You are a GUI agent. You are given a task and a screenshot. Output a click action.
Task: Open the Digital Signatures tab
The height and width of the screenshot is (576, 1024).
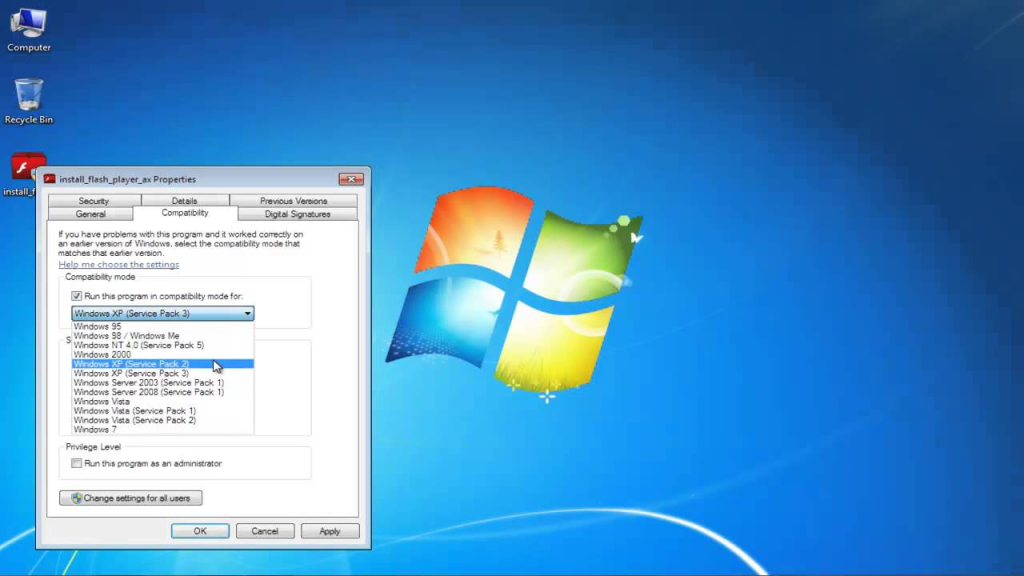pyautogui.click(x=298, y=214)
